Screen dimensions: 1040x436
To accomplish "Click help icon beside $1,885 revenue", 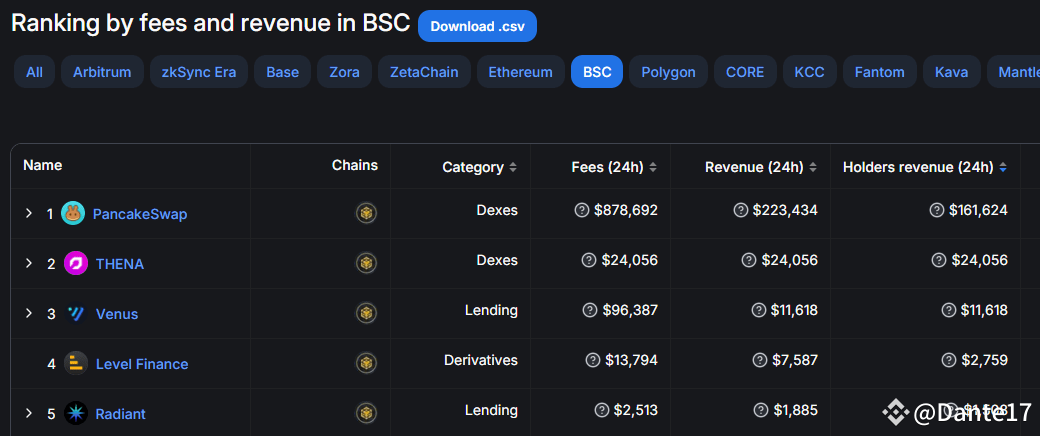I will coord(761,410).
